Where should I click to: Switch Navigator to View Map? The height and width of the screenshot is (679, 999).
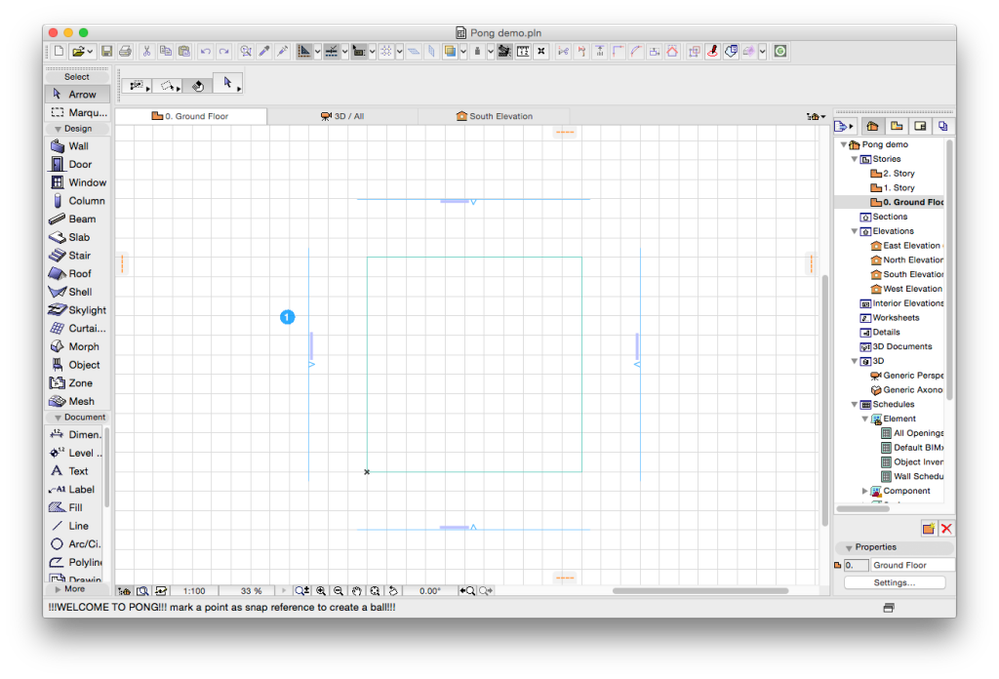896,126
